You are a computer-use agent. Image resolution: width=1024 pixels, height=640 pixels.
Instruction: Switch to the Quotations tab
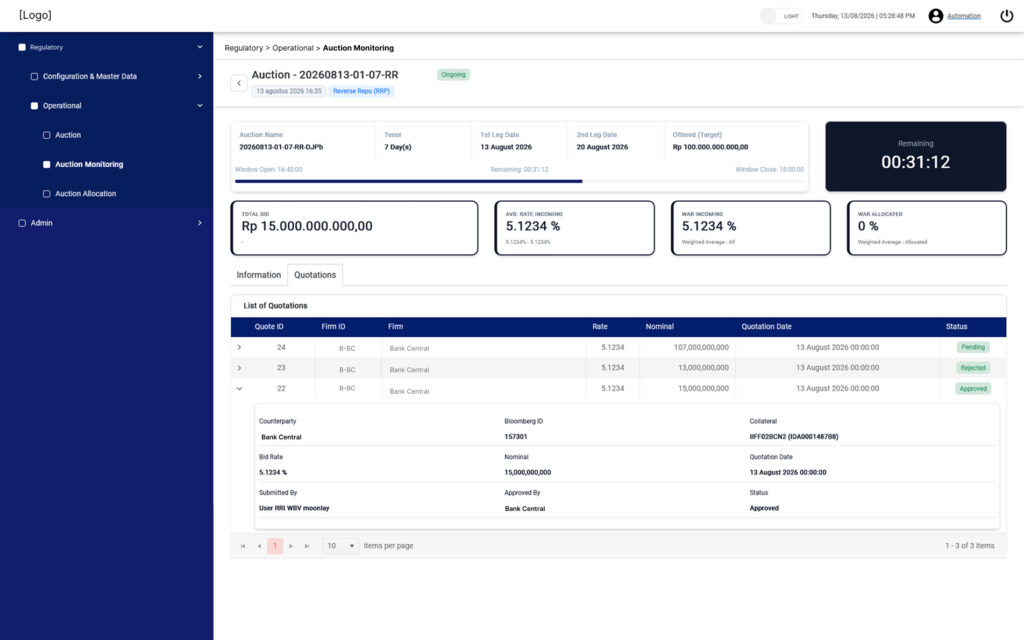(x=315, y=275)
